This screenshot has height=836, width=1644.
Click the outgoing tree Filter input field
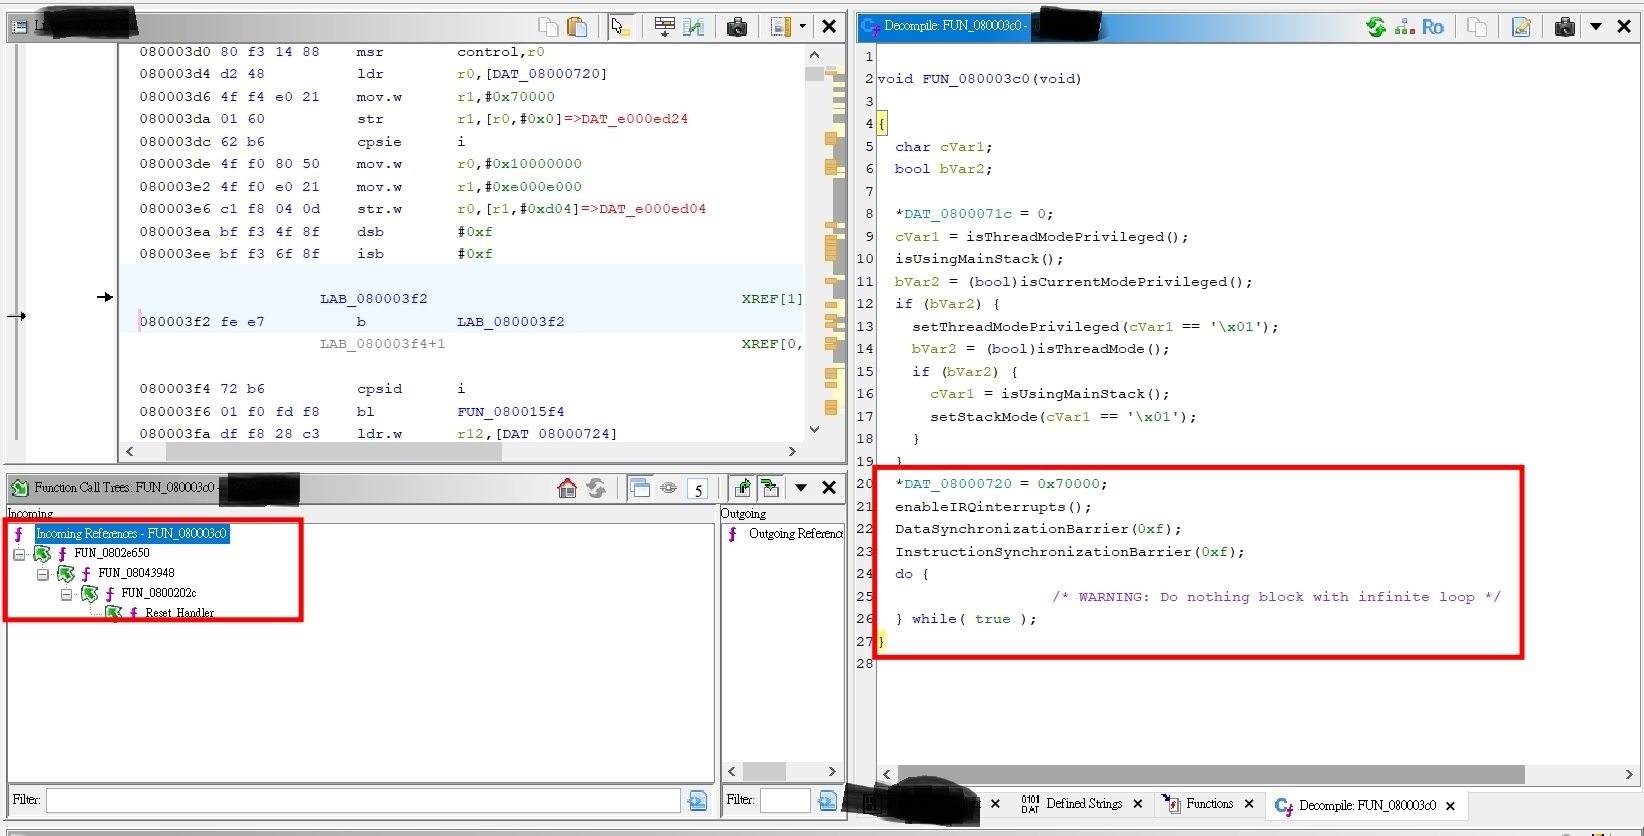click(x=785, y=800)
